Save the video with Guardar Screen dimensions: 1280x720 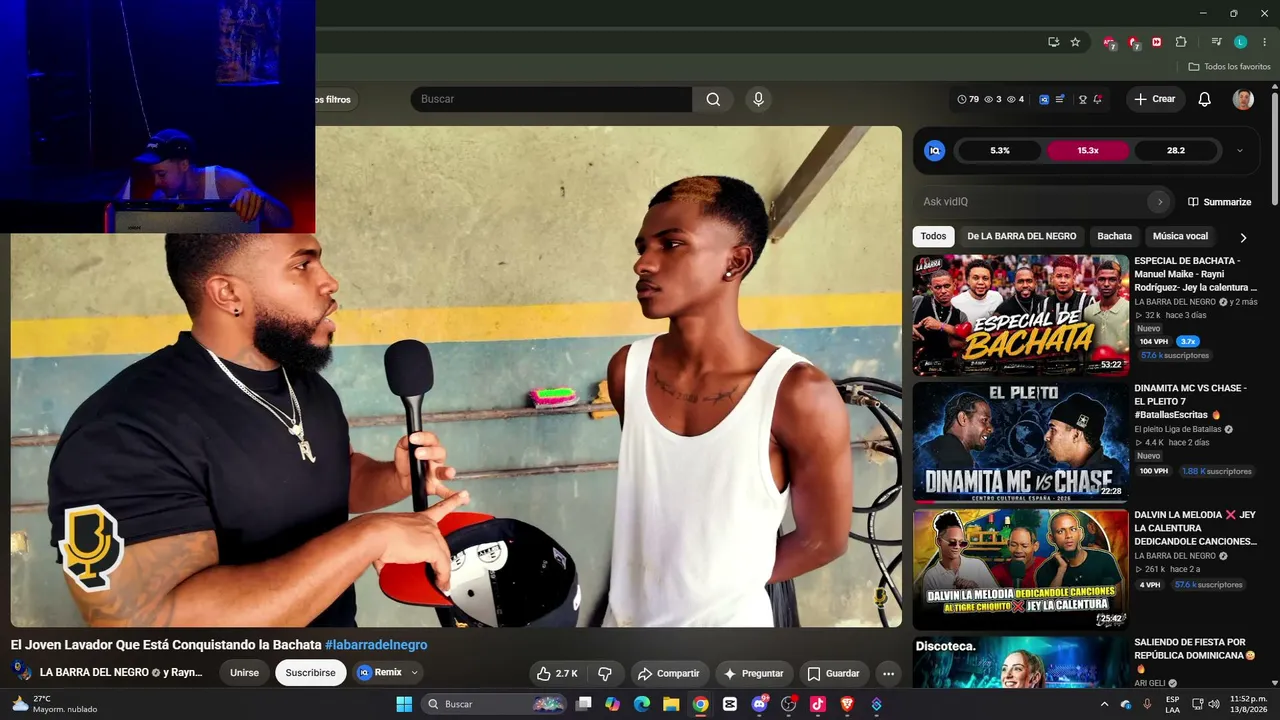pos(834,673)
